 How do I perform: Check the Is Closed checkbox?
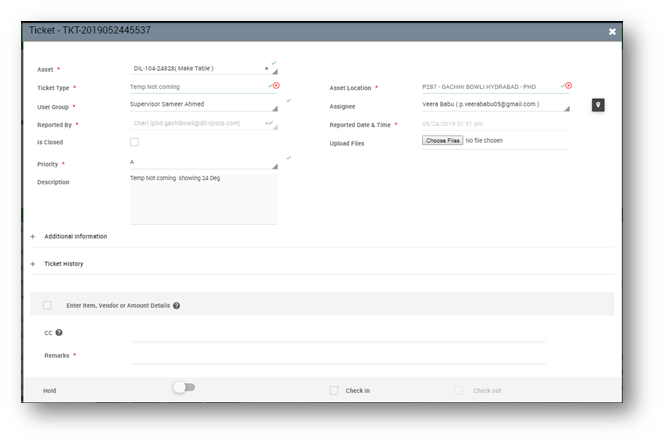tap(134, 142)
